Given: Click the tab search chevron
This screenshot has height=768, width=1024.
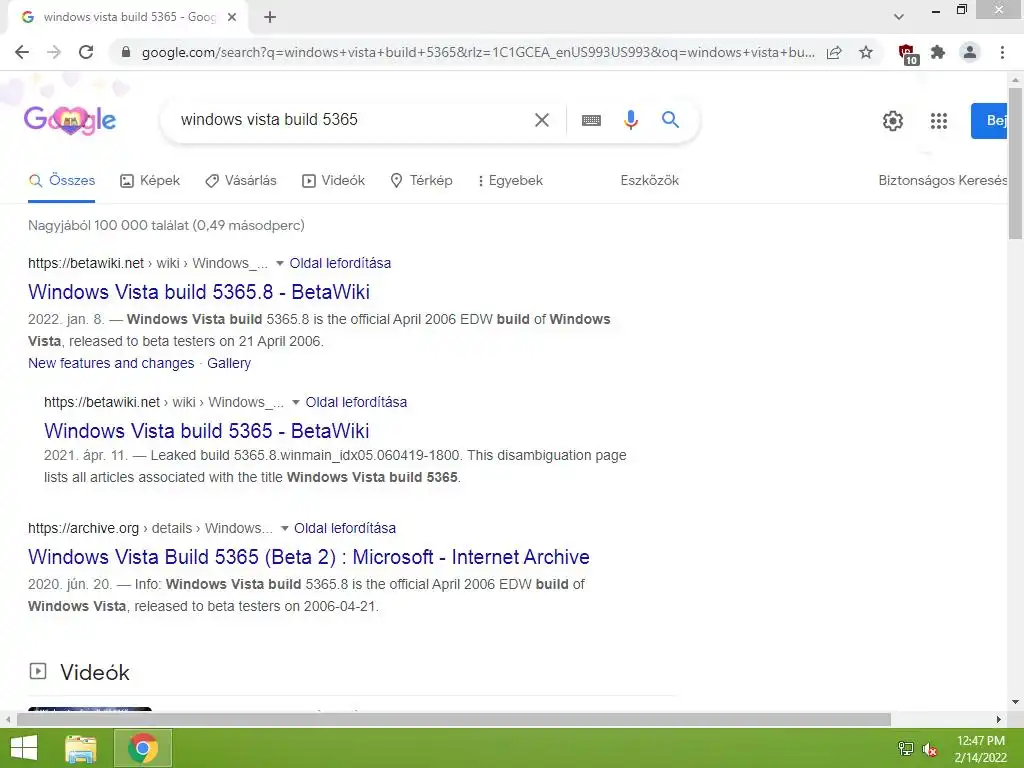Looking at the screenshot, I should (899, 17).
